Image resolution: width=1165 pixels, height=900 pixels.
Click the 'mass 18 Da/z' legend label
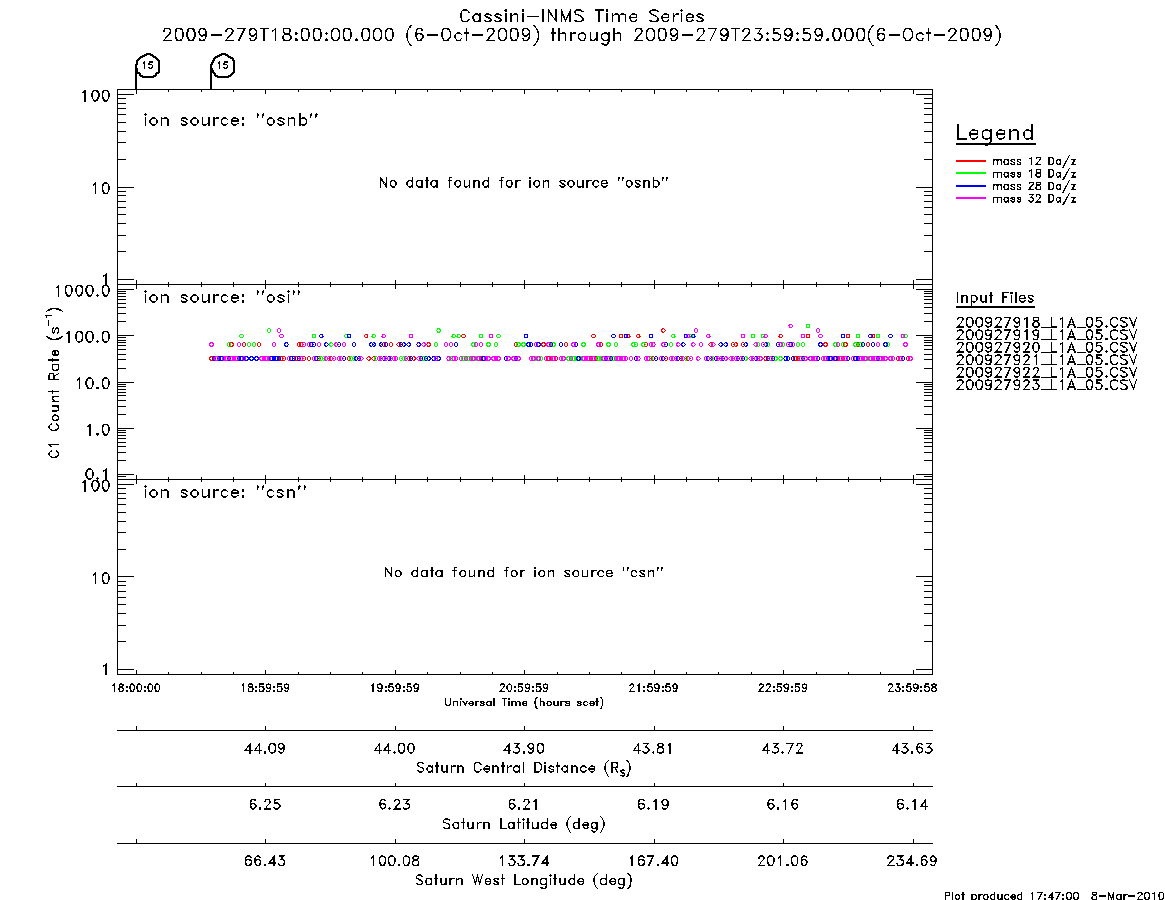1034,174
